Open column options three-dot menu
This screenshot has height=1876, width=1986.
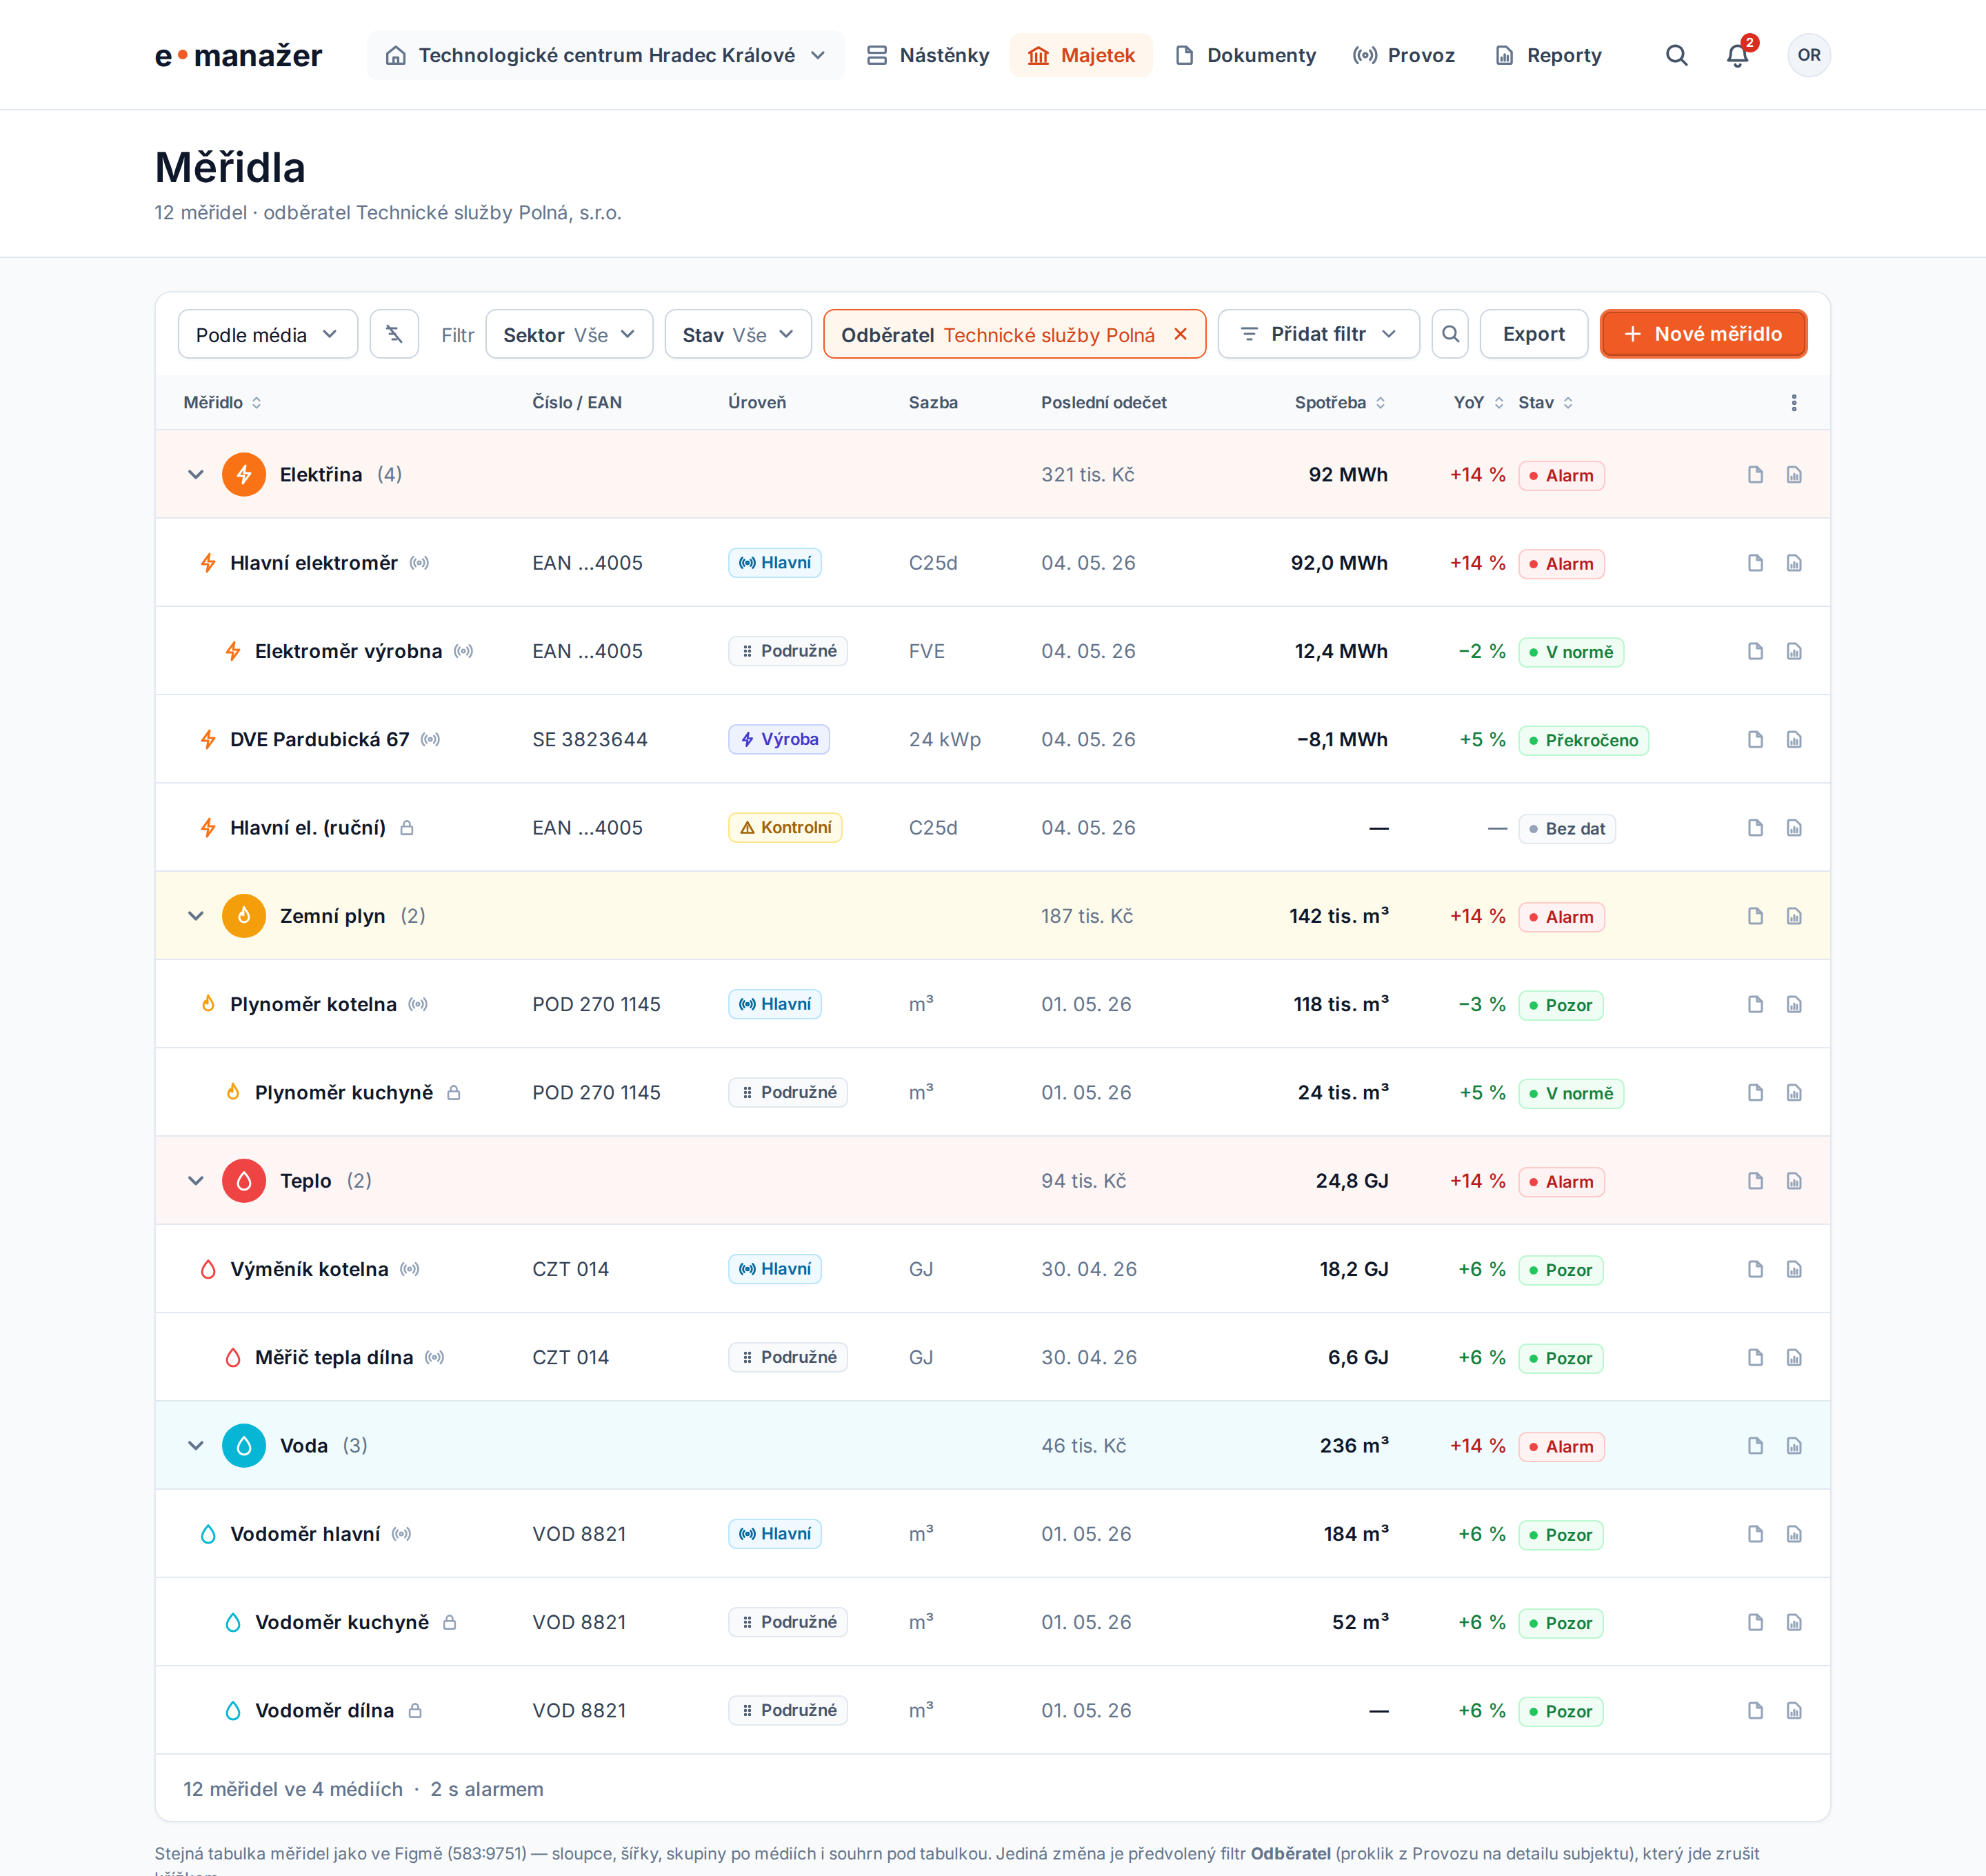tap(1794, 403)
